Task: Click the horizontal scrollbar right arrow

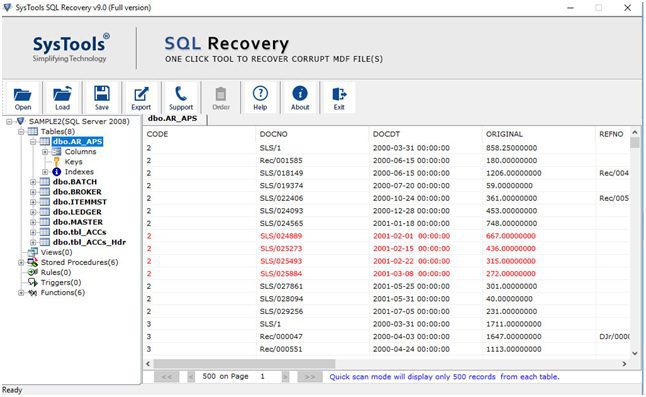Action: [624, 364]
